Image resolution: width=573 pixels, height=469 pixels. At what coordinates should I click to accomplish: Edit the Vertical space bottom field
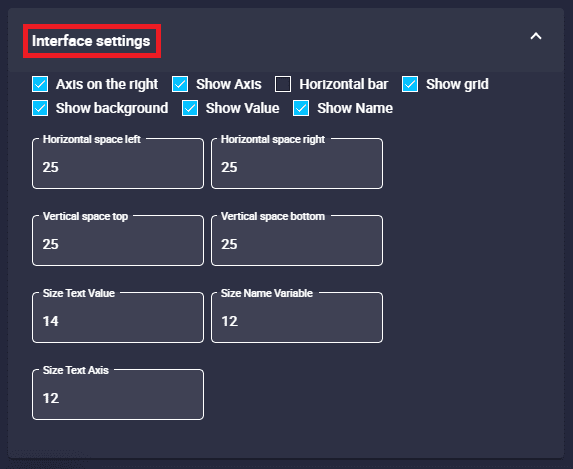click(x=297, y=241)
